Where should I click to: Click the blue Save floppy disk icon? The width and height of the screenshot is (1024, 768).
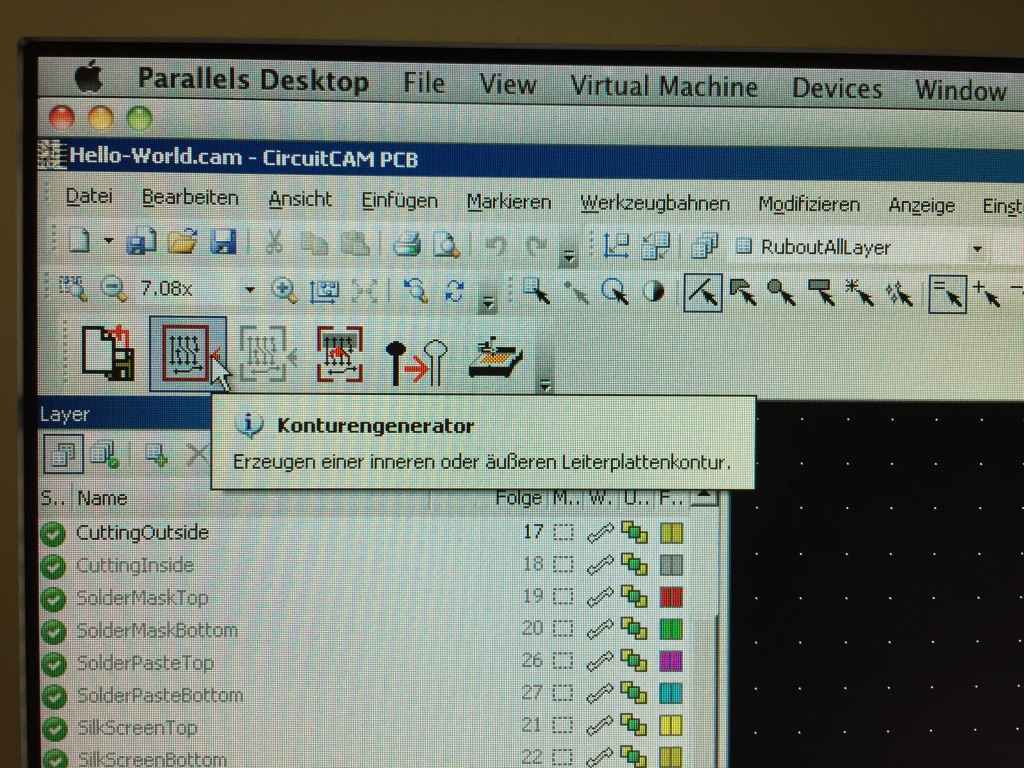point(223,243)
